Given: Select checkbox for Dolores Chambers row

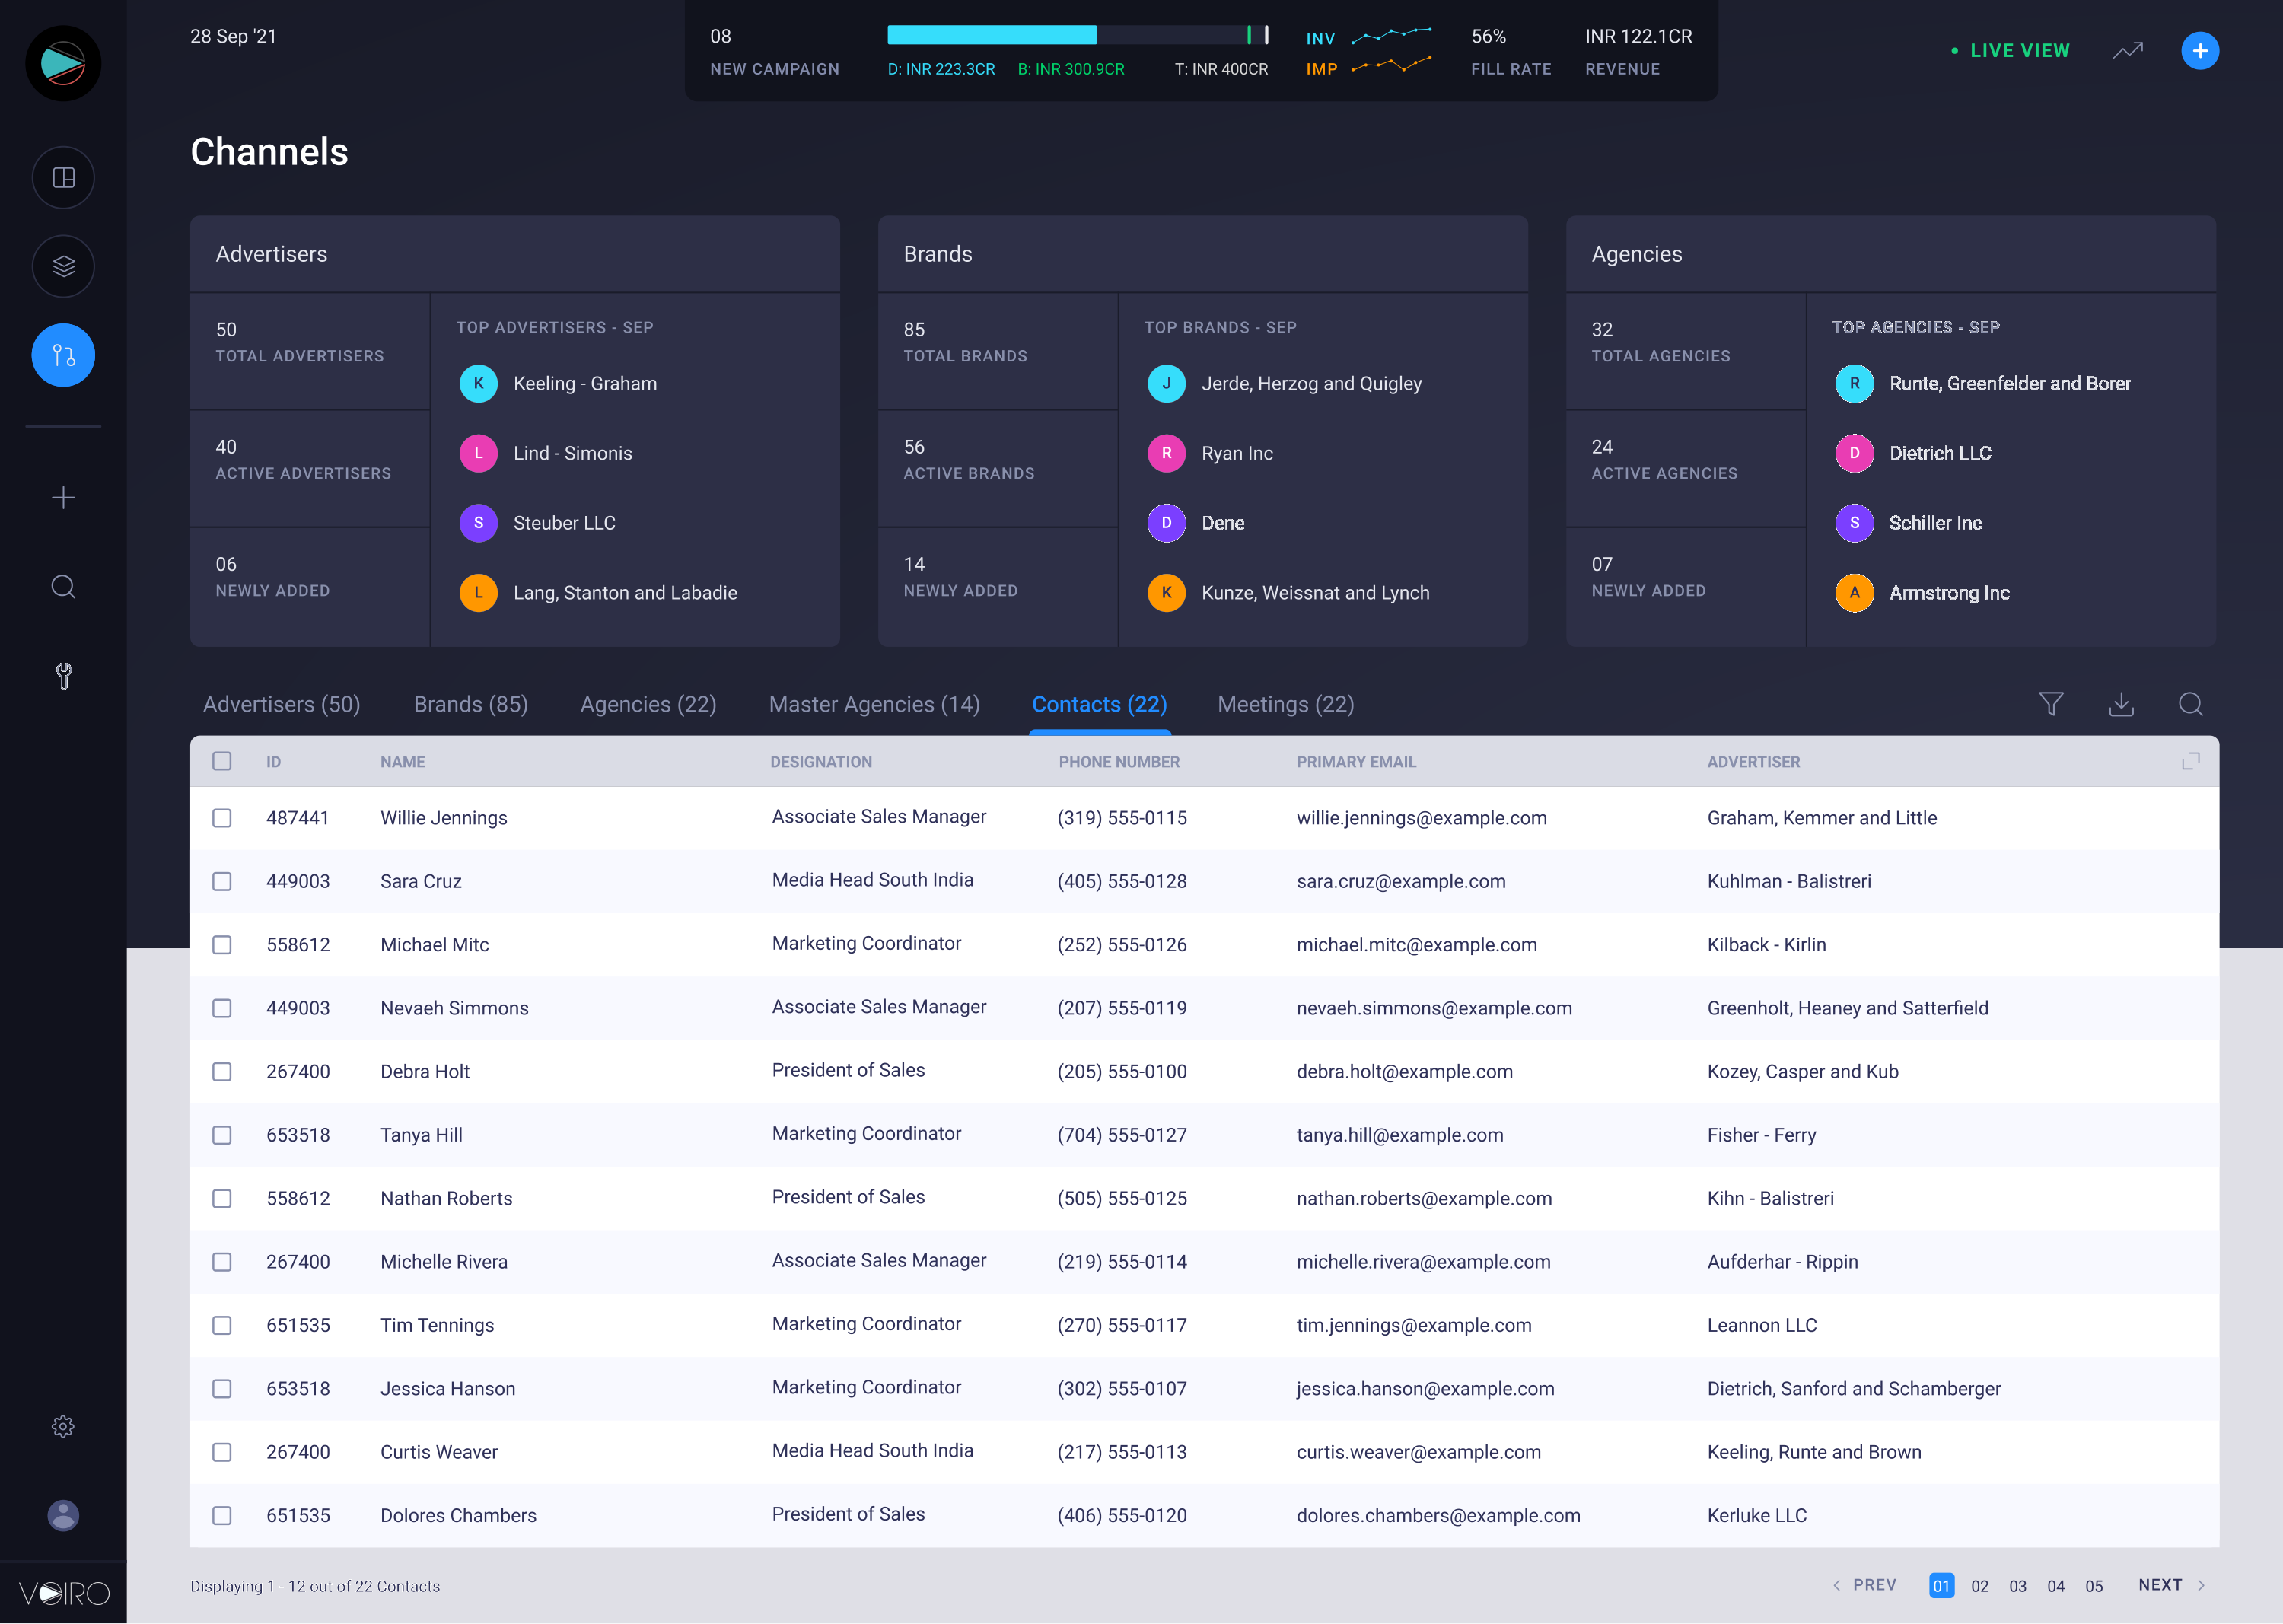Looking at the screenshot, I should [222, 1515].
